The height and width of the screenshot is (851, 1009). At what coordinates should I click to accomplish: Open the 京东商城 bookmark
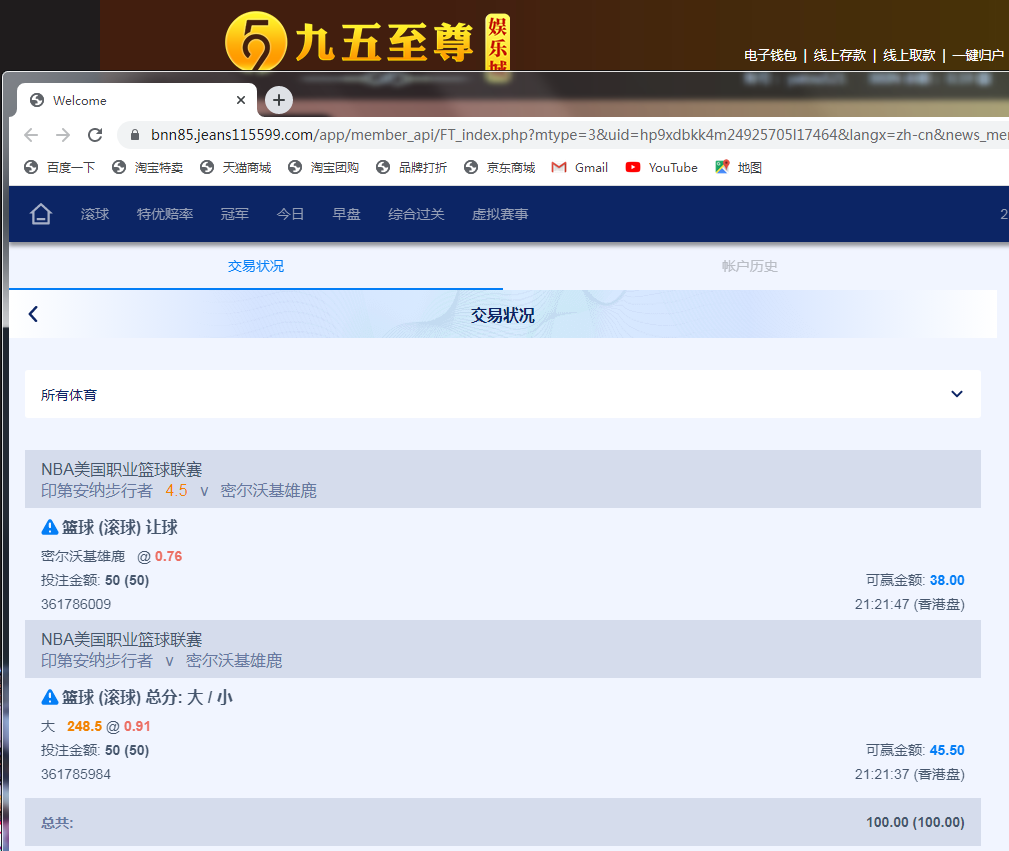click(x=500, y=167)
